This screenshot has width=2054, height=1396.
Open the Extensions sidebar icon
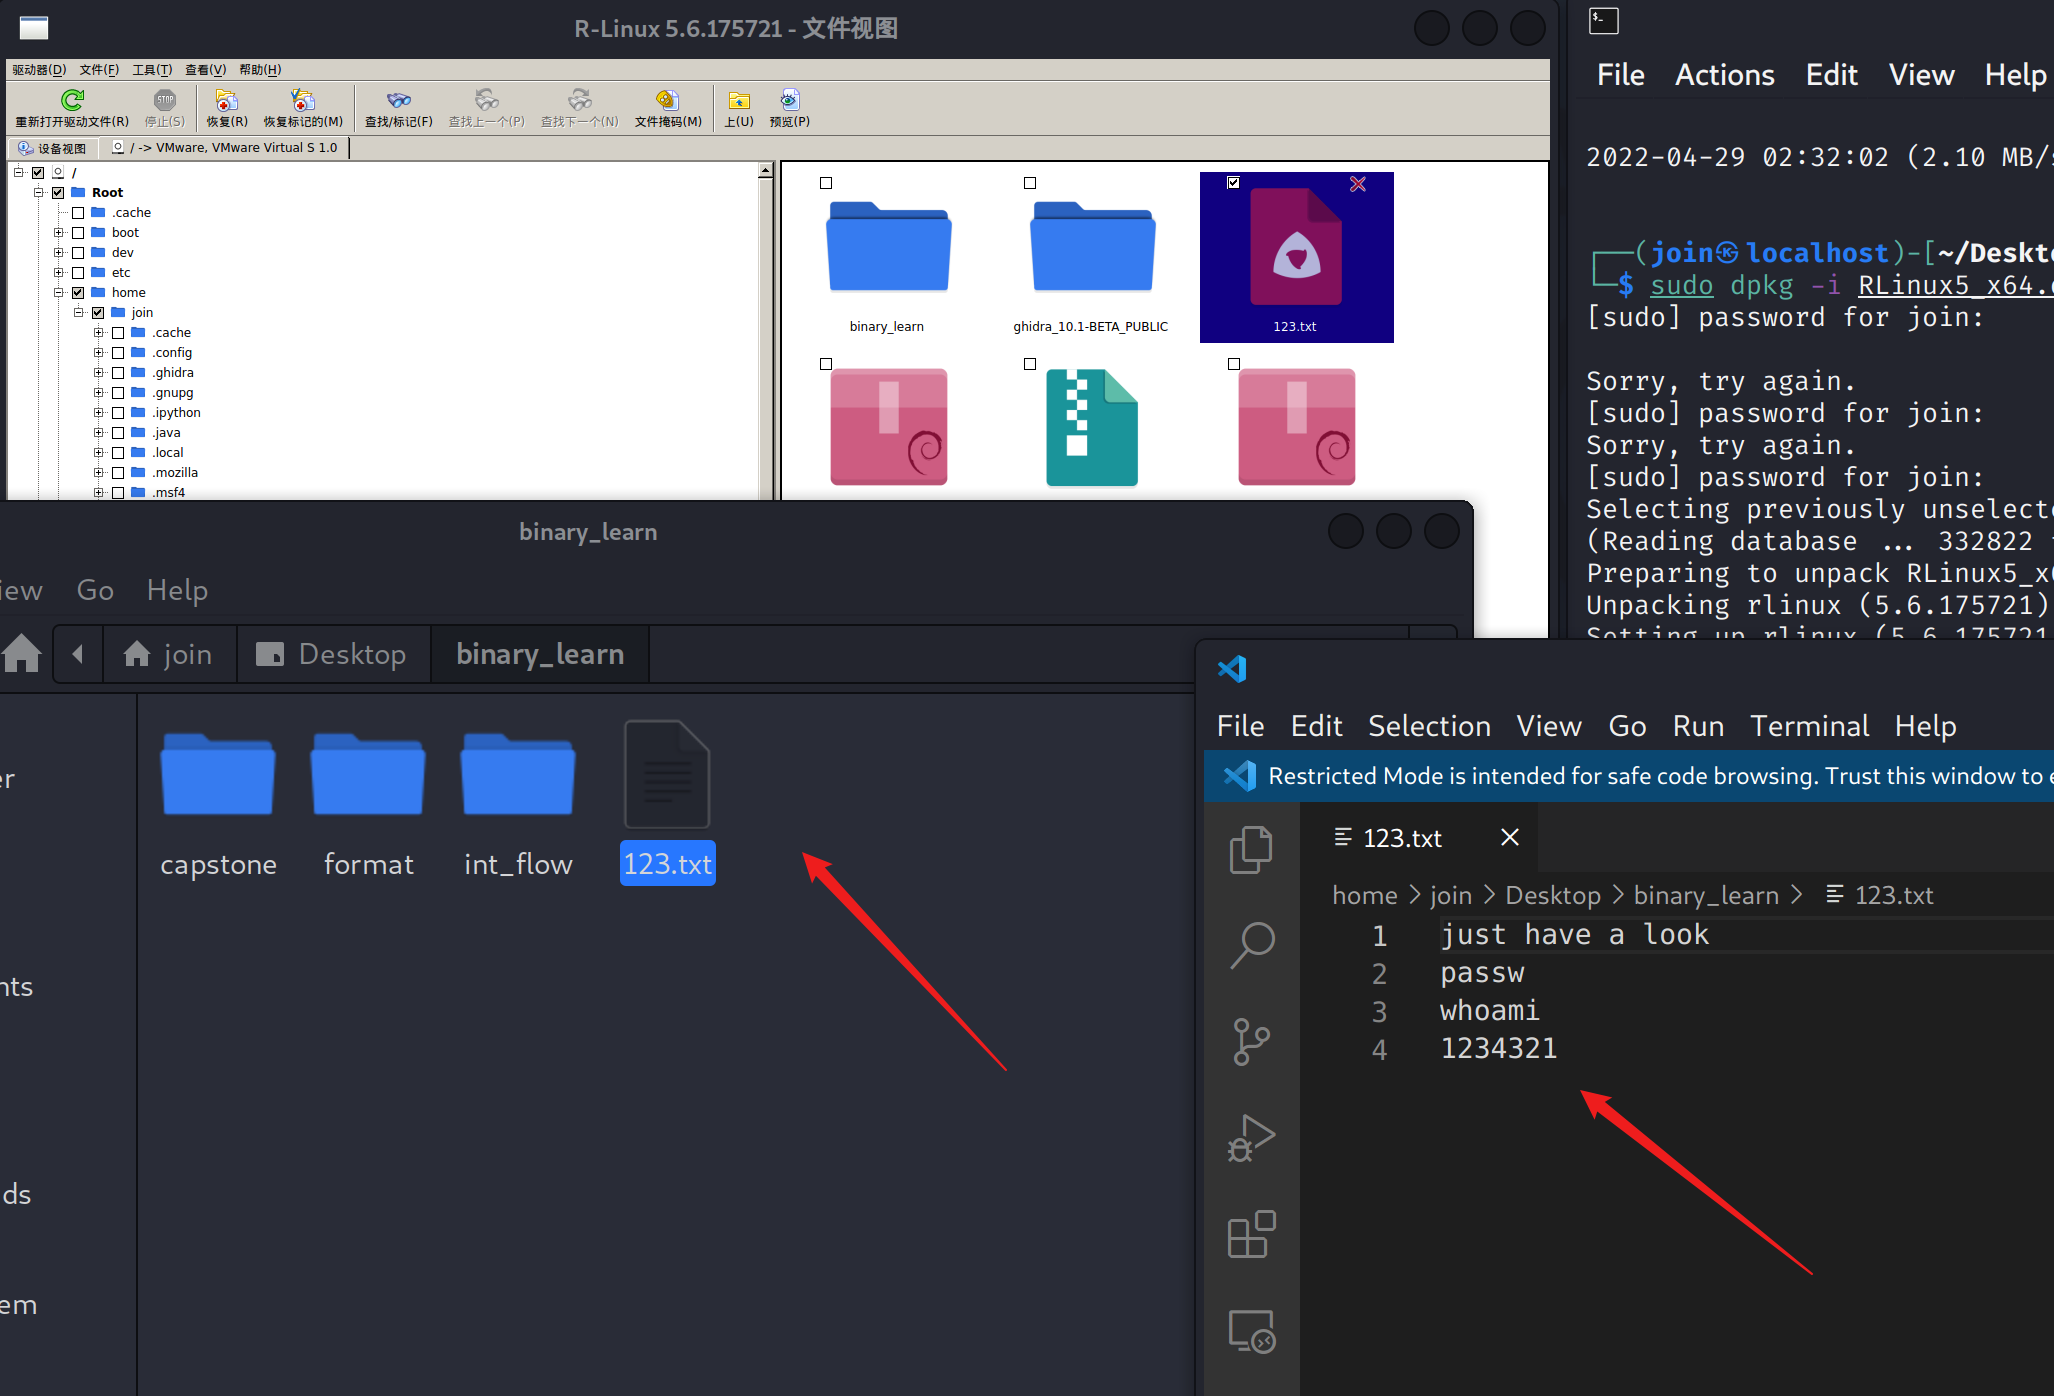(1251, 1234)
